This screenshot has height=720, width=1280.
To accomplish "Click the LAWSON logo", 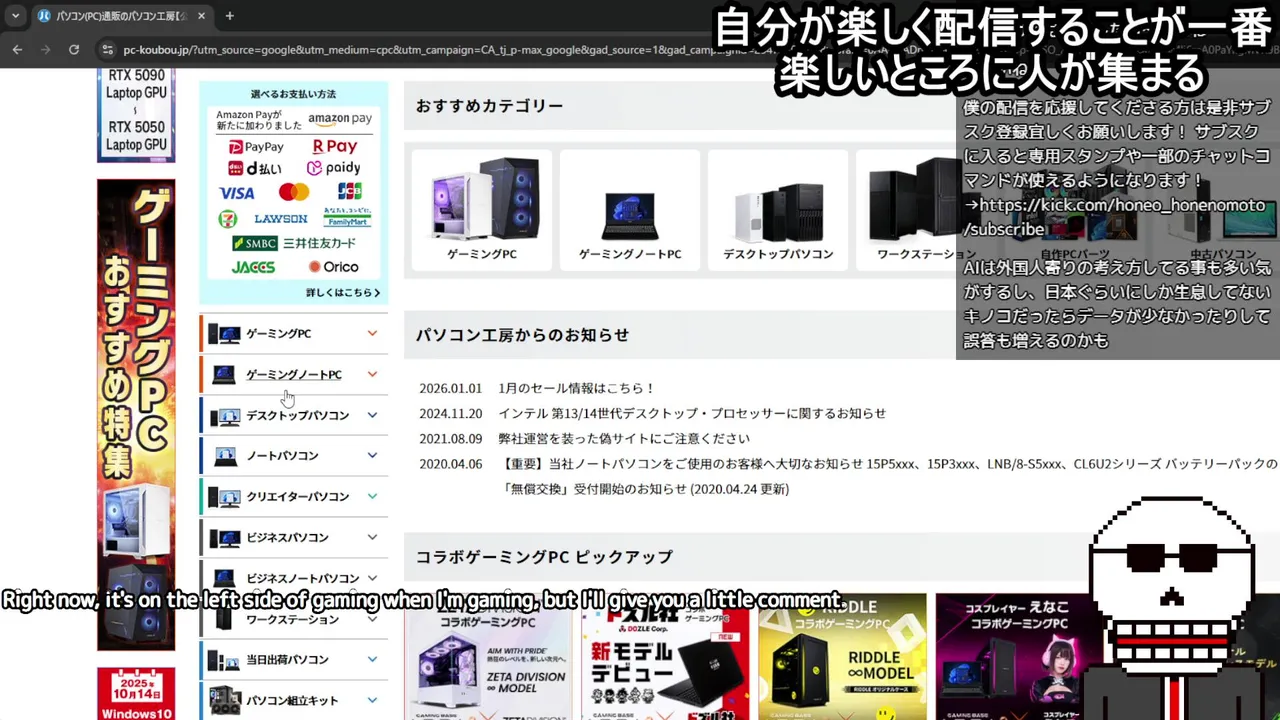I will click(281, 218).
